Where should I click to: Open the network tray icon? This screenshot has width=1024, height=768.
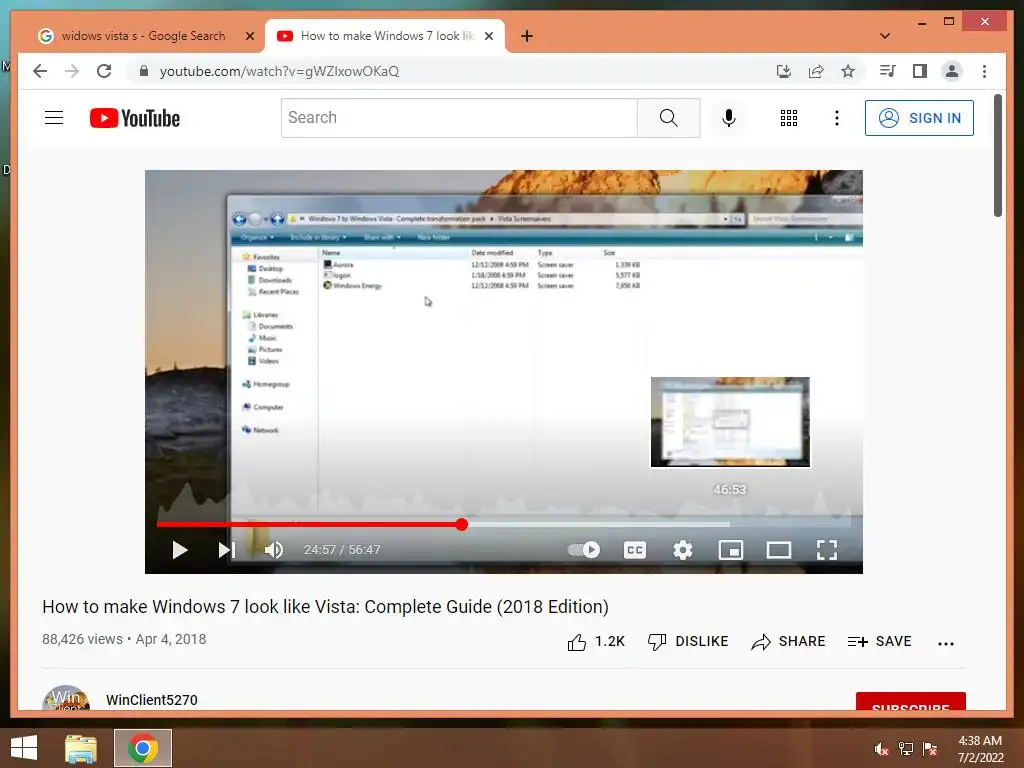[906, 749]
